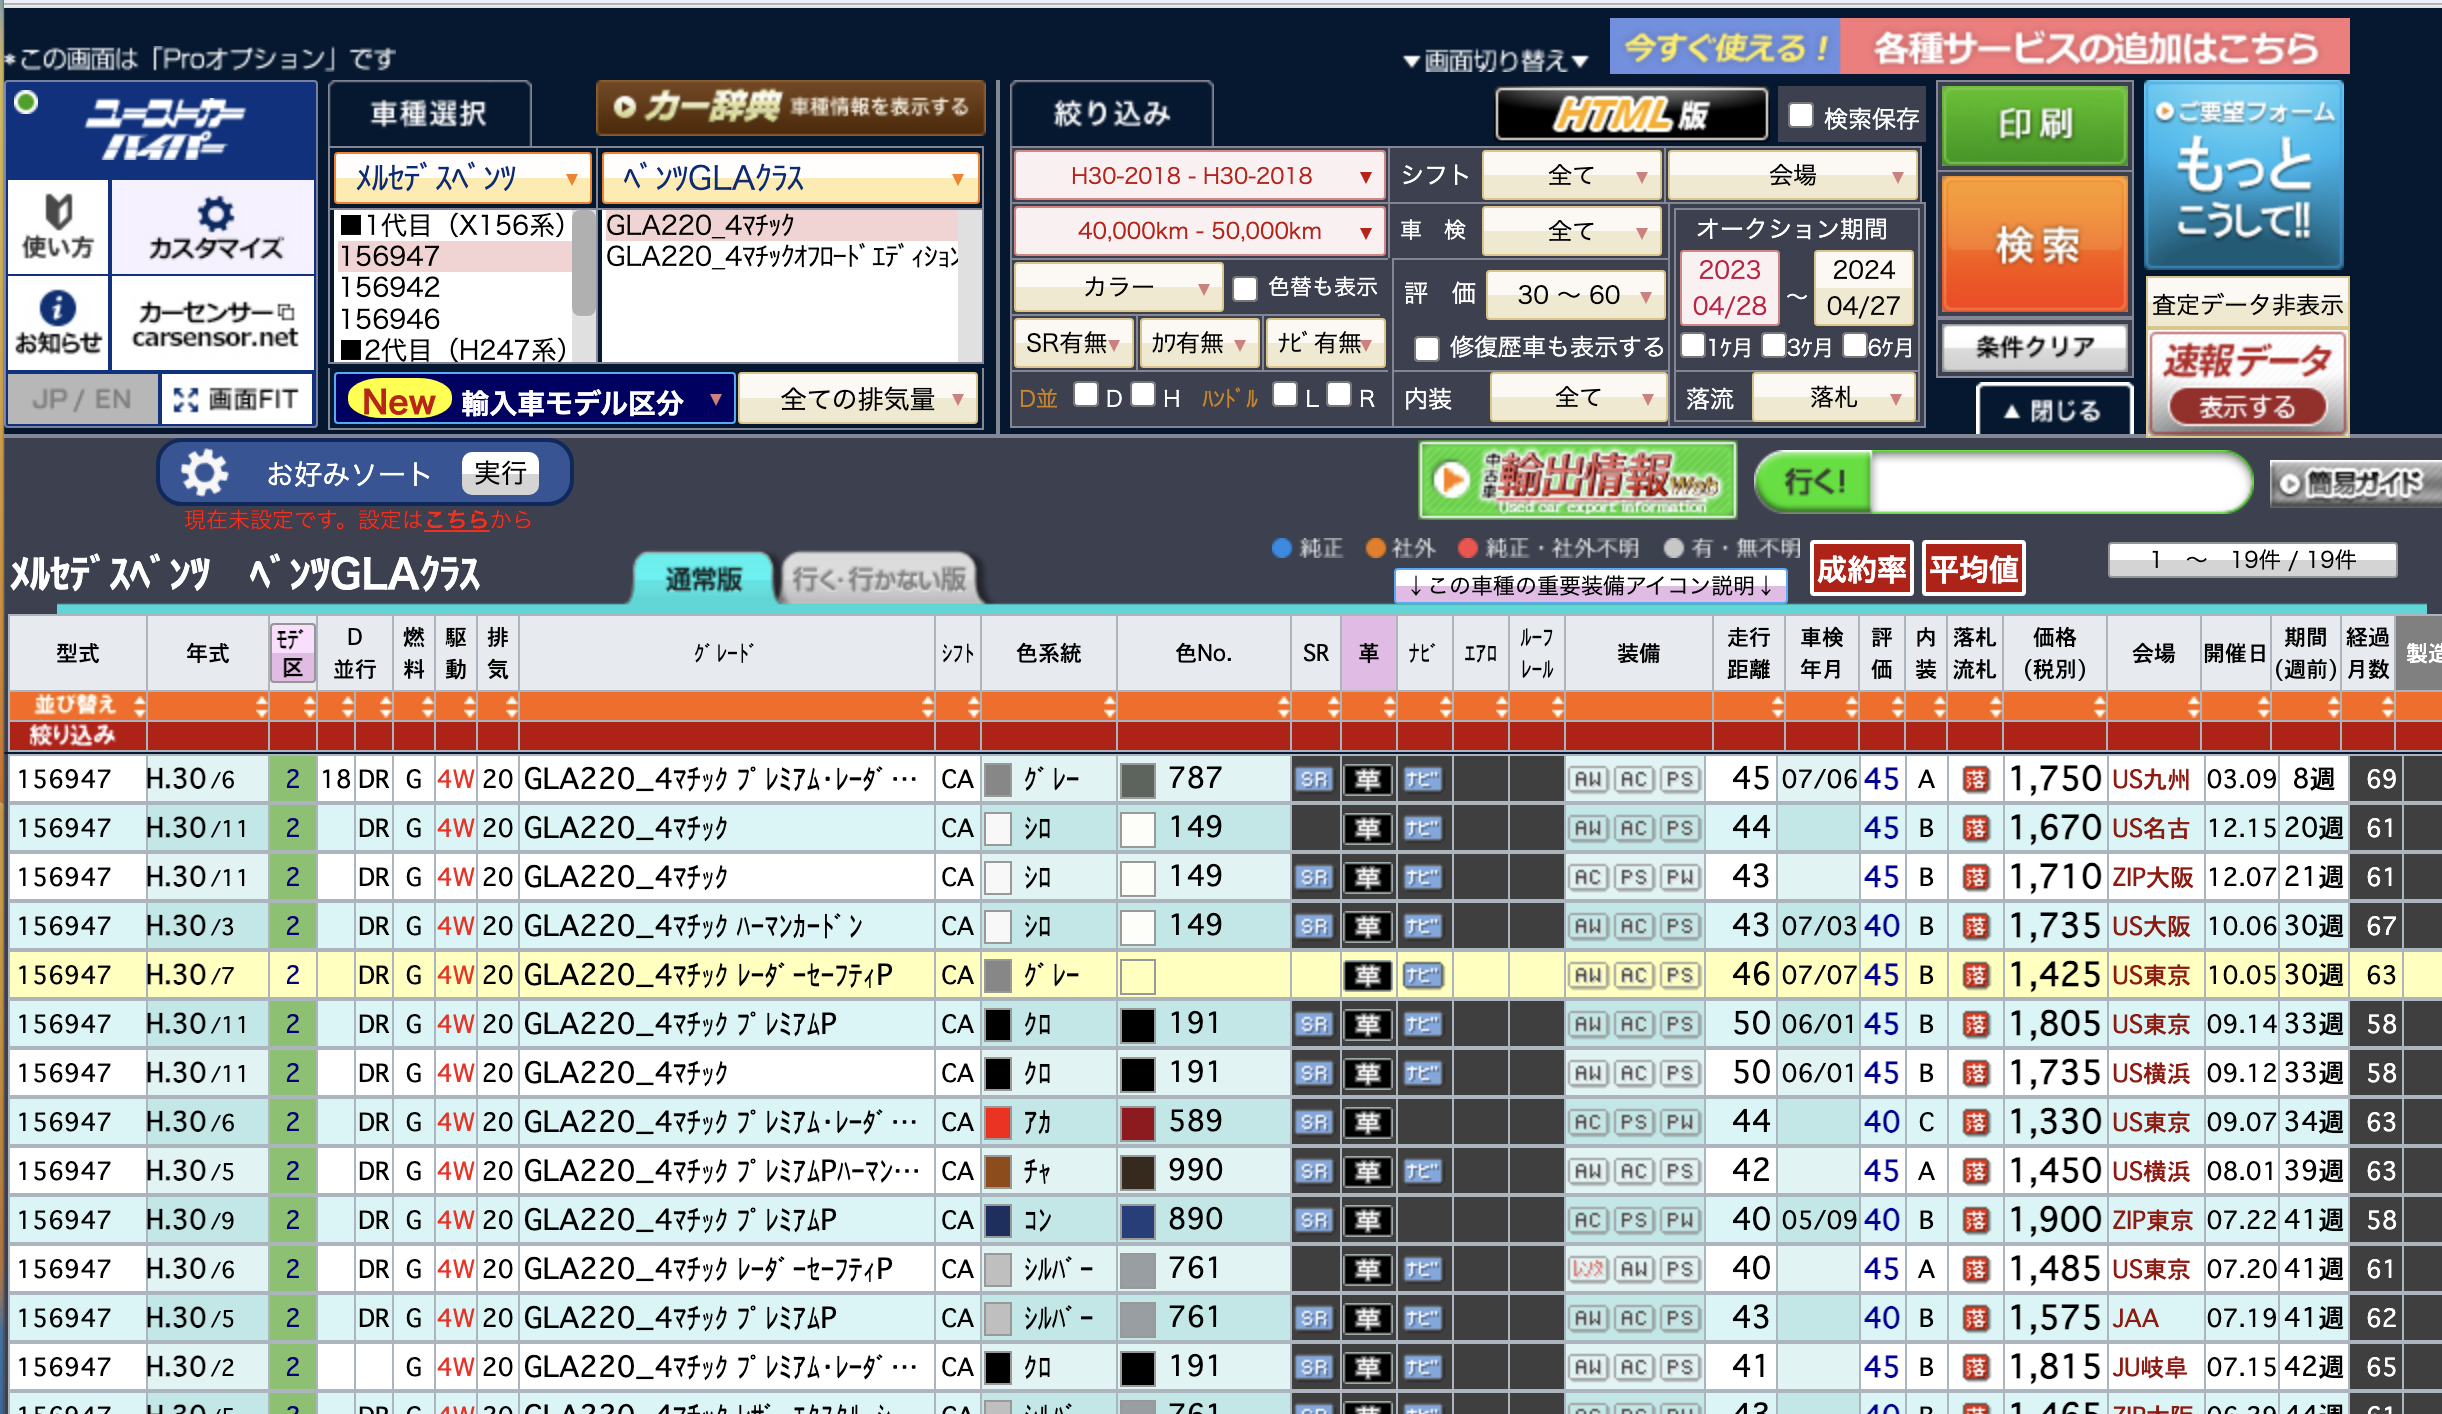This screenshot has width=2442, height=1414.
Task: Click the ナビ icon in the 1,575 row
Action: (1421, 1318)
